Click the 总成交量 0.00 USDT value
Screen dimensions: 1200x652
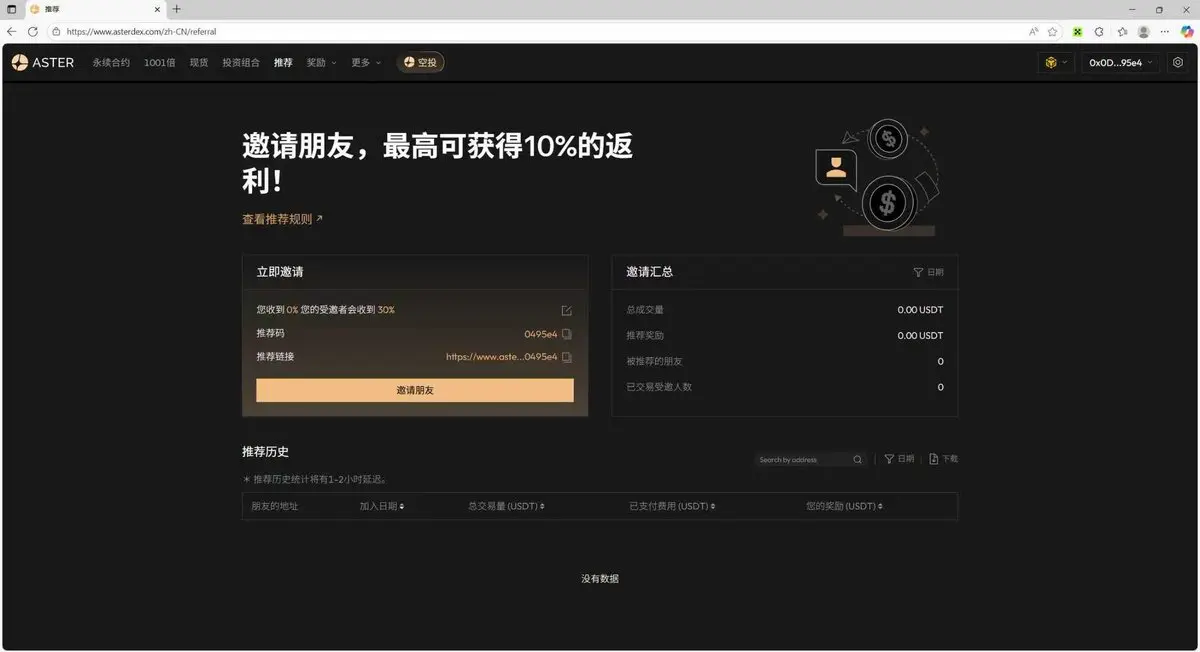920,310
